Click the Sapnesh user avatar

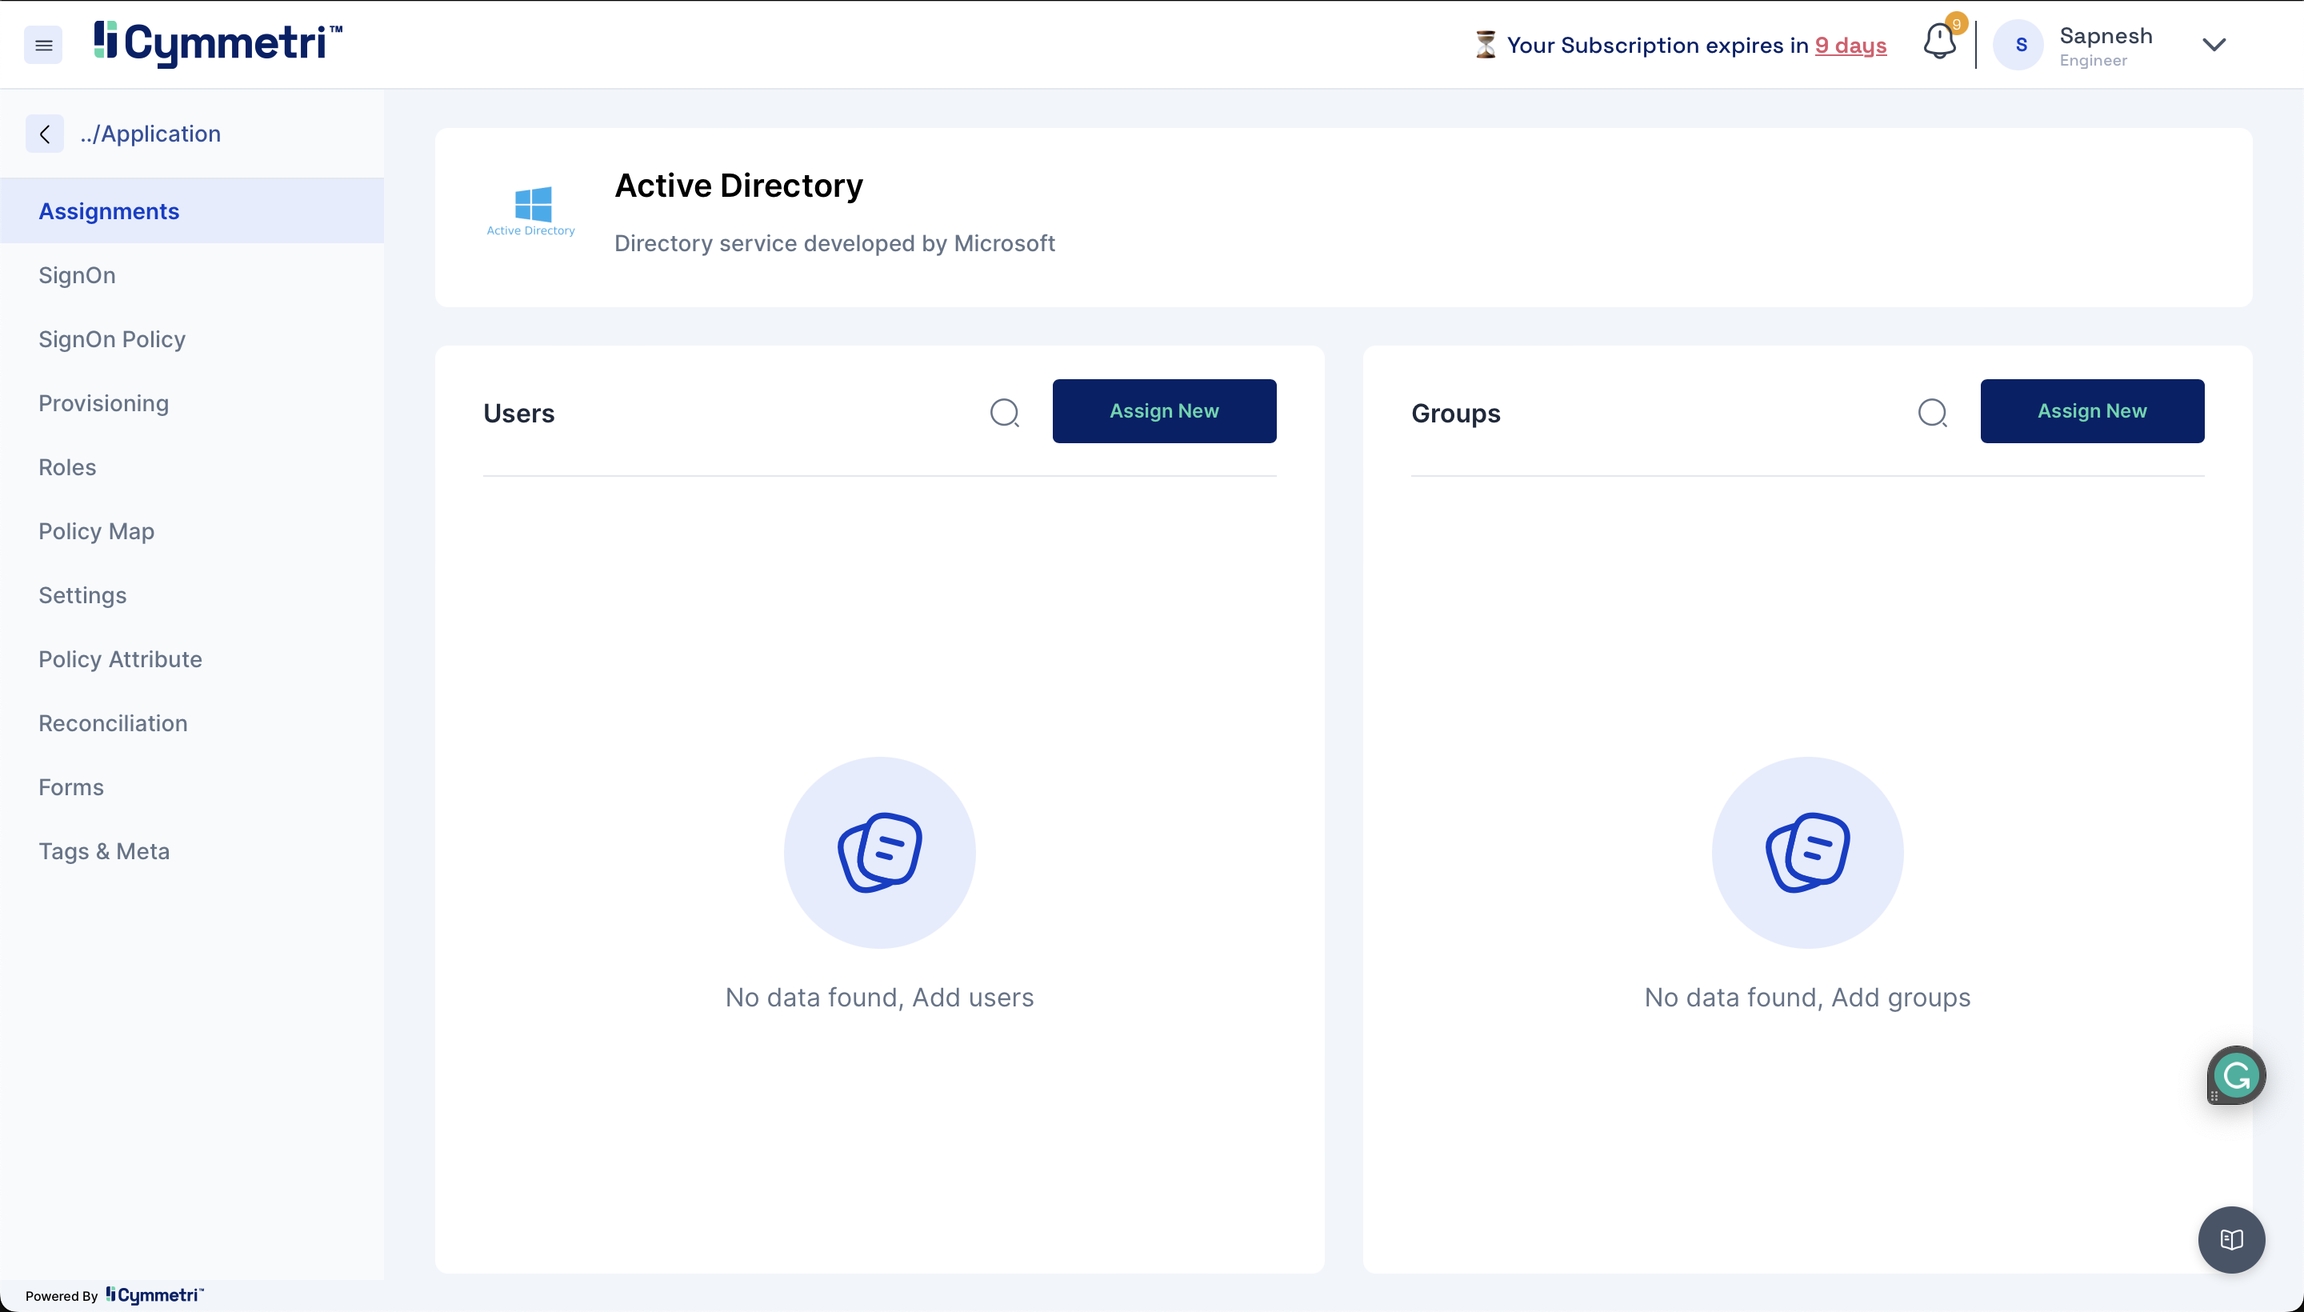pyautogui.click(x=2019, y=45)
